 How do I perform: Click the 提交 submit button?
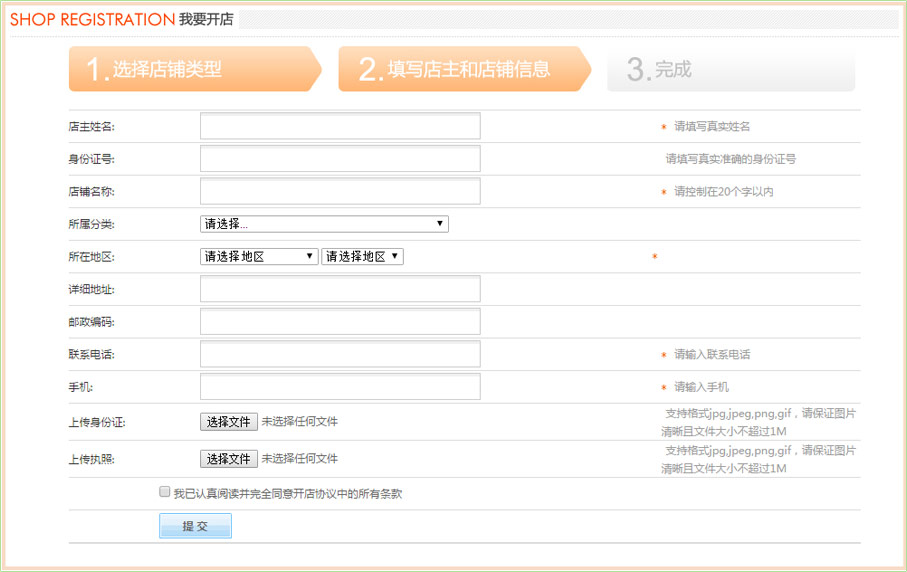point(195,526)
